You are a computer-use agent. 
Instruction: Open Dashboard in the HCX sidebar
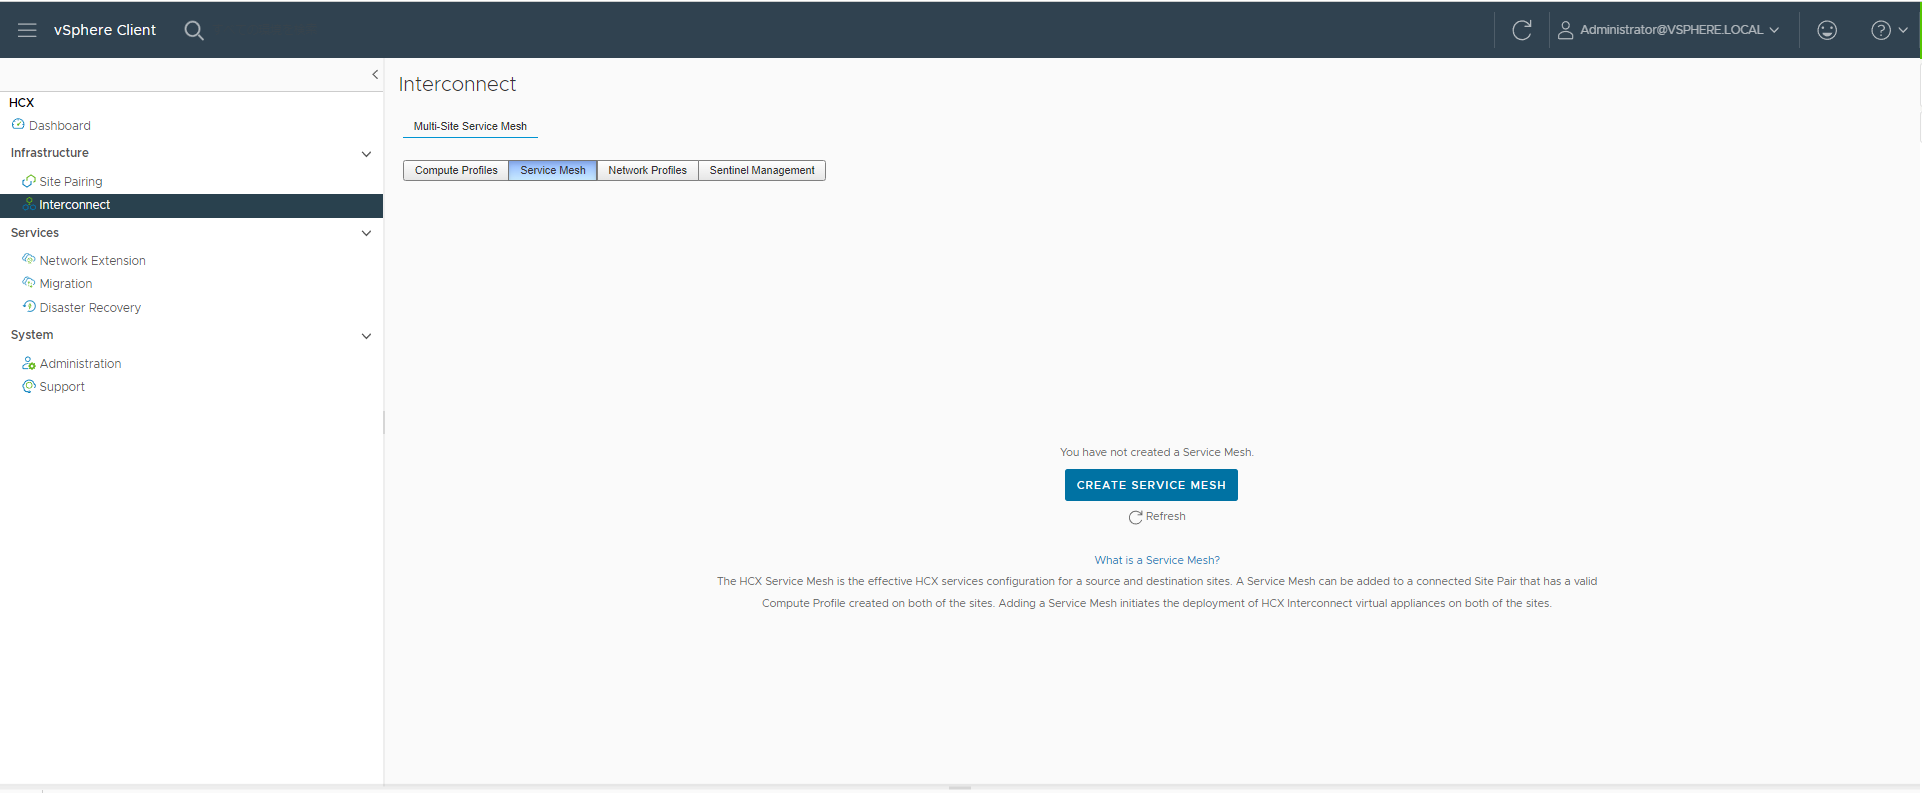(x=60, y=125)
